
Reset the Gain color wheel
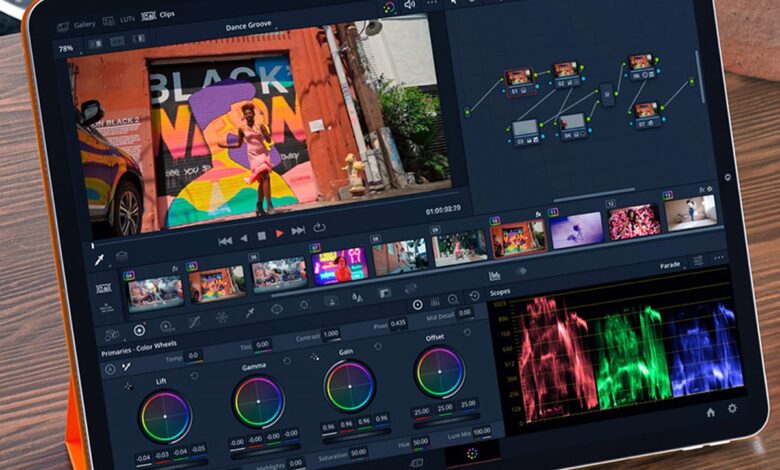click(378, 346)
